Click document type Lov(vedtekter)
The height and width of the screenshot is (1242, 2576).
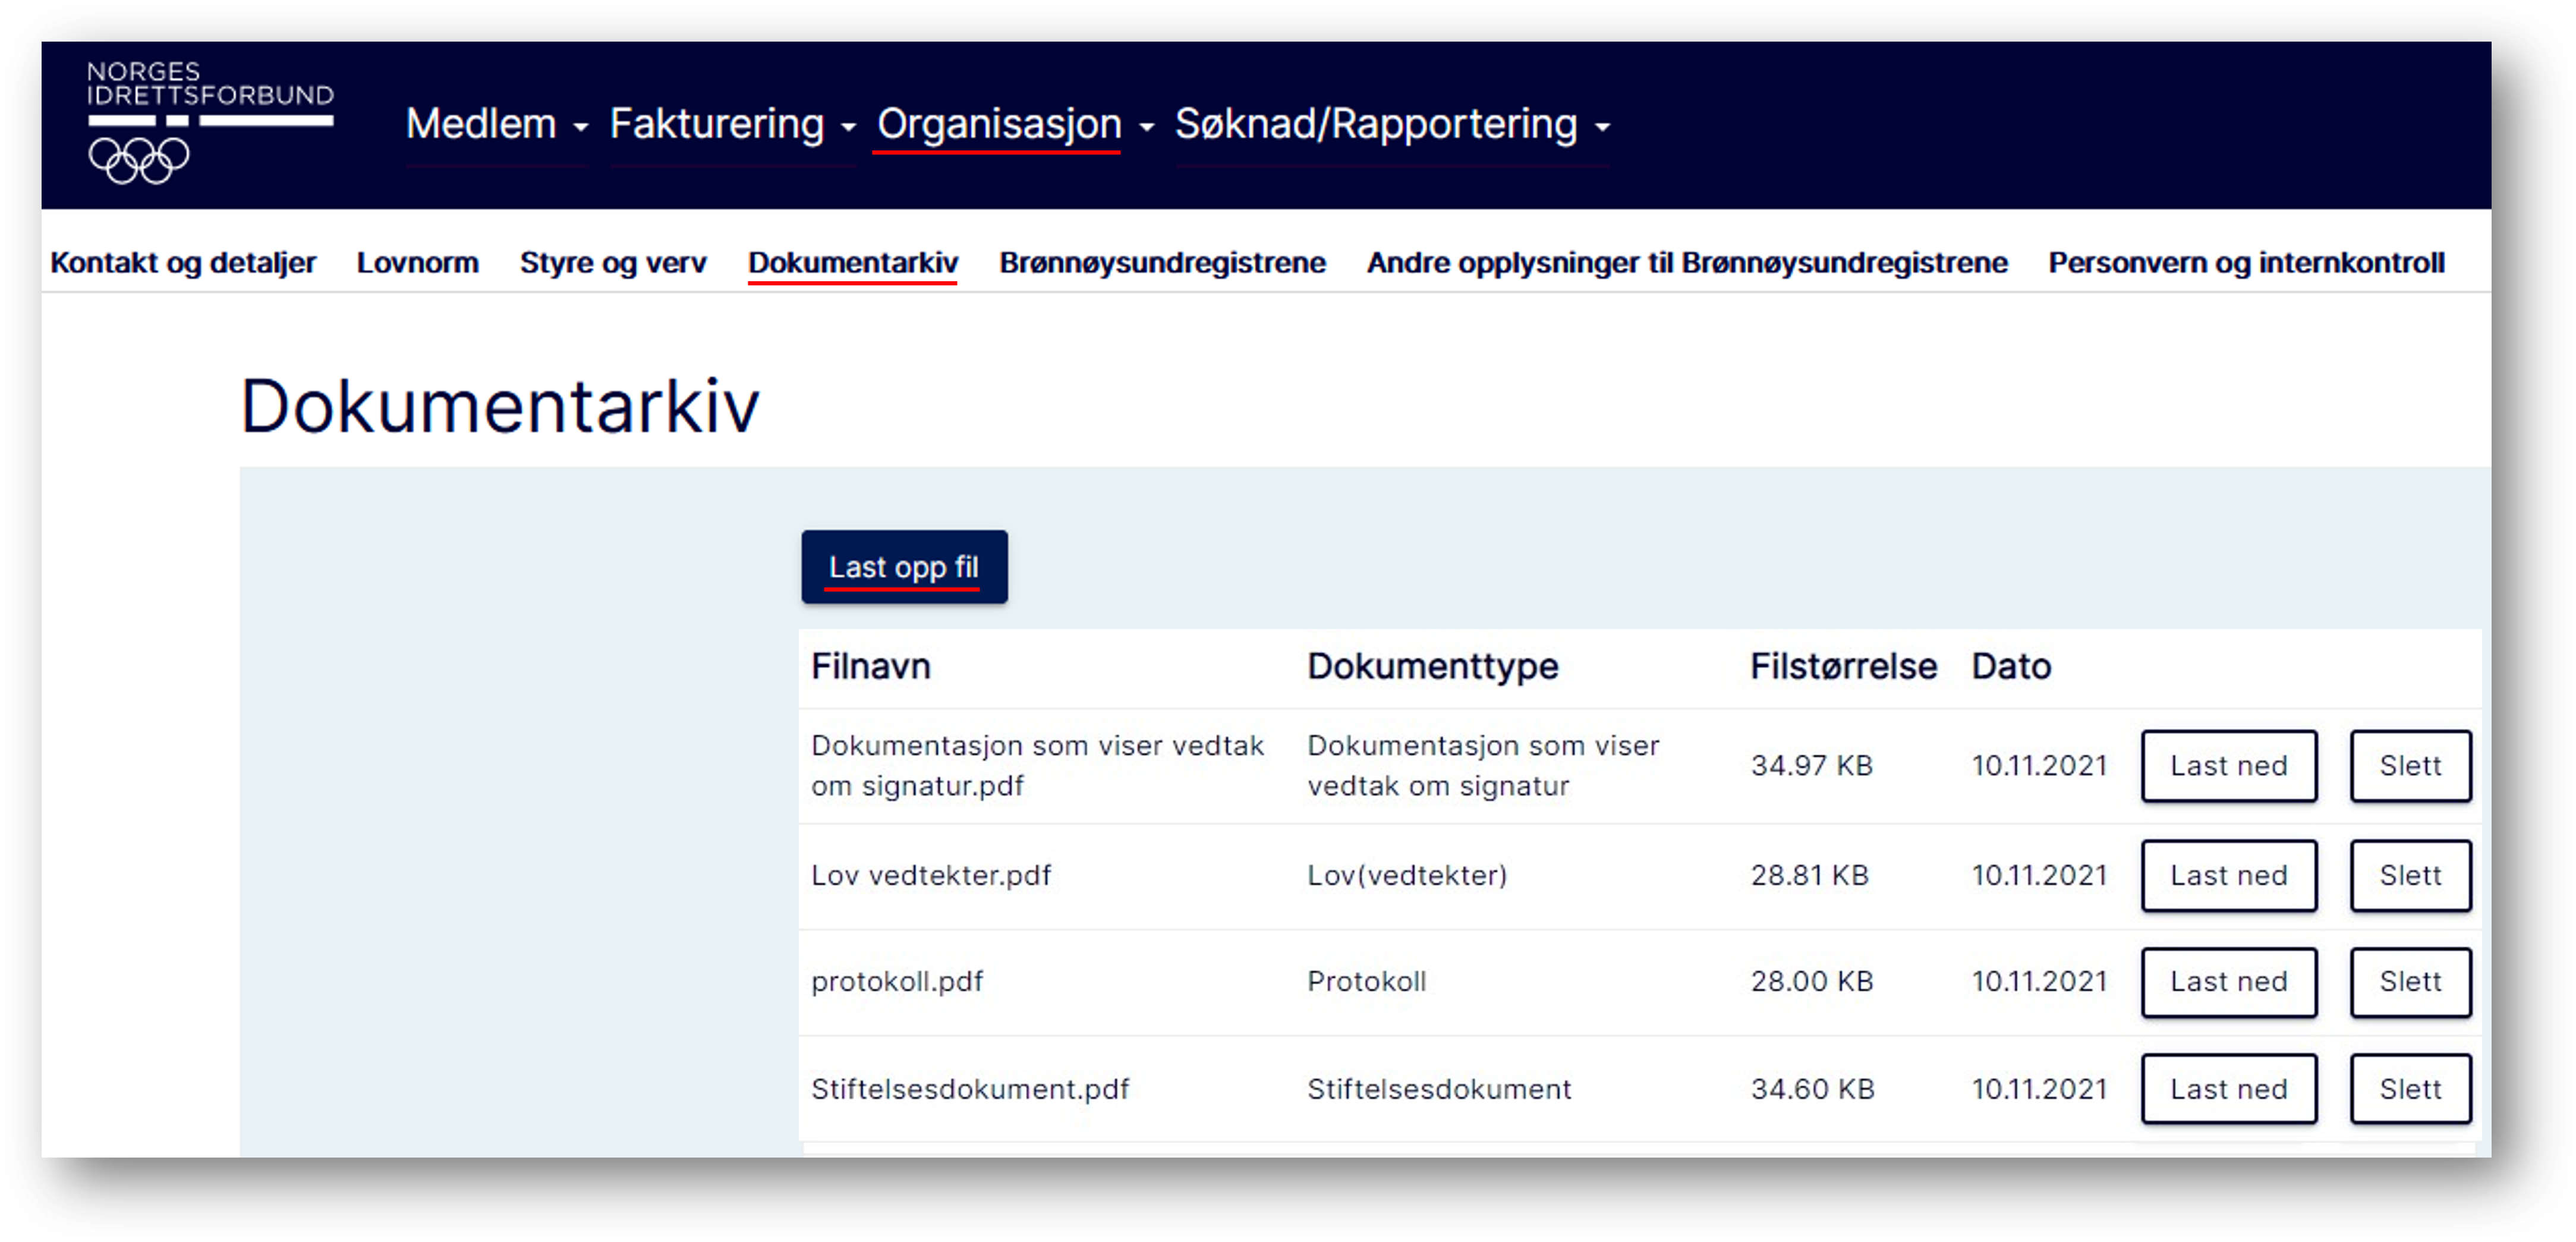point(1407,876)
